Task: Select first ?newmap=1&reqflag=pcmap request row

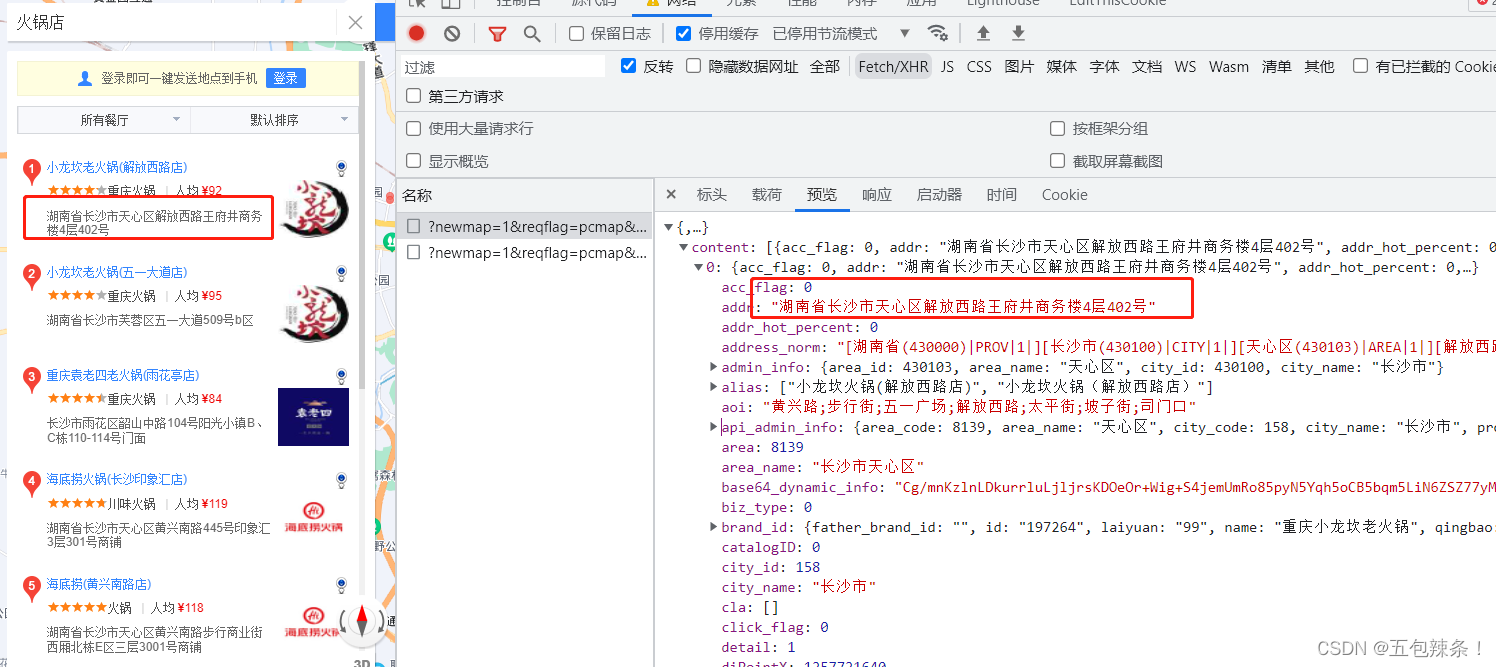Action: click(x=526, y=226)
